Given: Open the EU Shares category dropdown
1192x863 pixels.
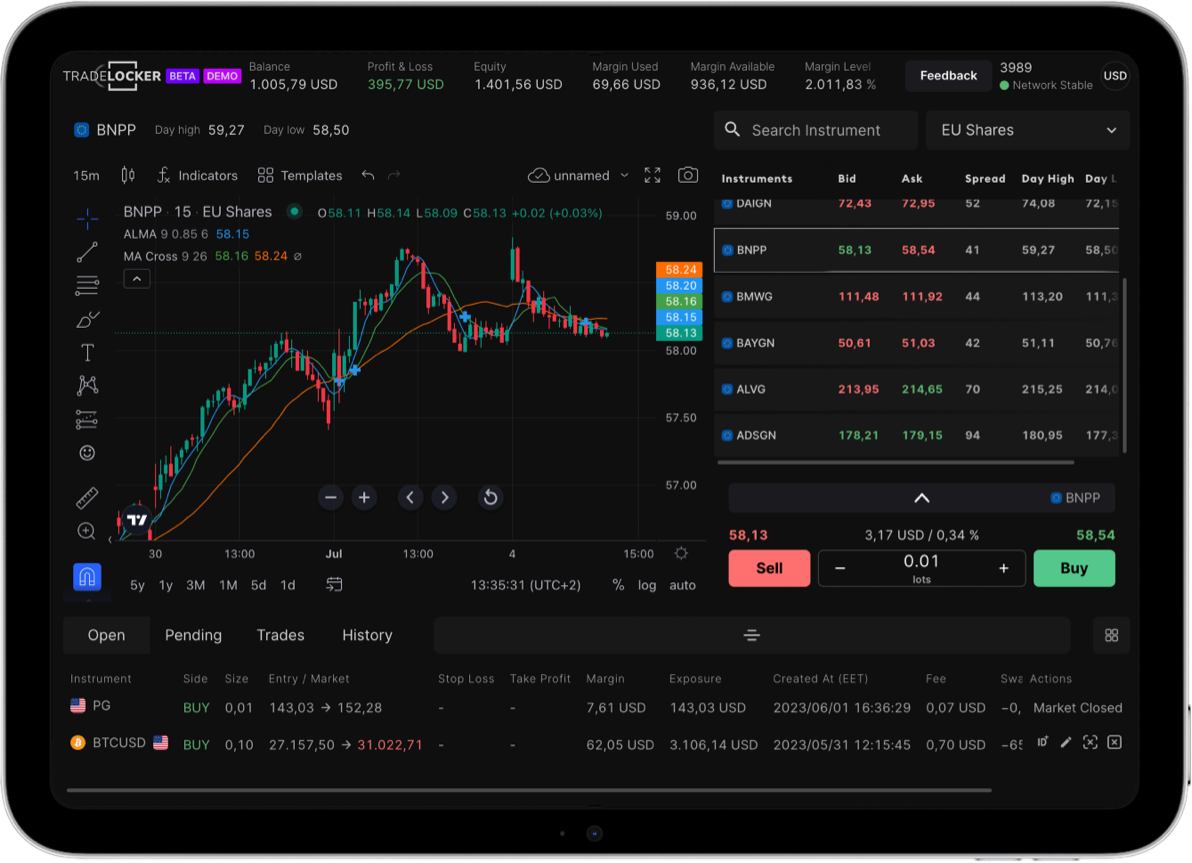Looking at the screenshot, I should coord(1028,130).
